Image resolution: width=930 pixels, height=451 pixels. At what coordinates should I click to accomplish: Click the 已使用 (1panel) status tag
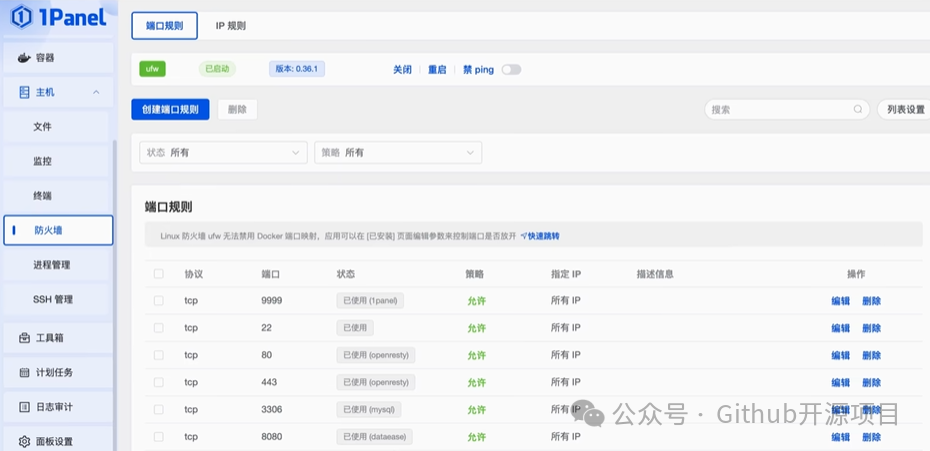(370, 301)
